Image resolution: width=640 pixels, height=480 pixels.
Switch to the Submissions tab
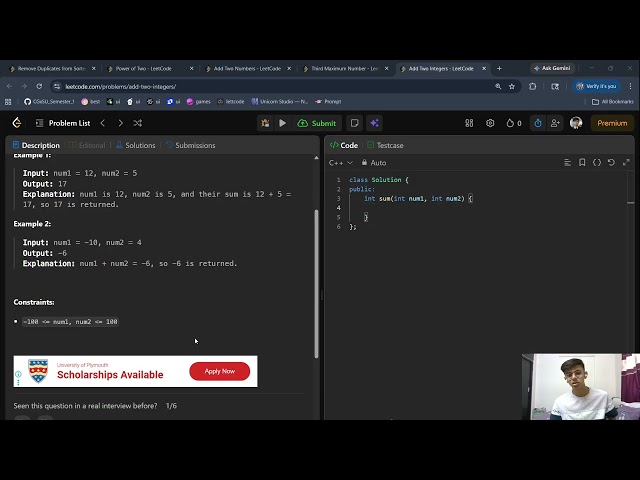[x=191, y=145]
